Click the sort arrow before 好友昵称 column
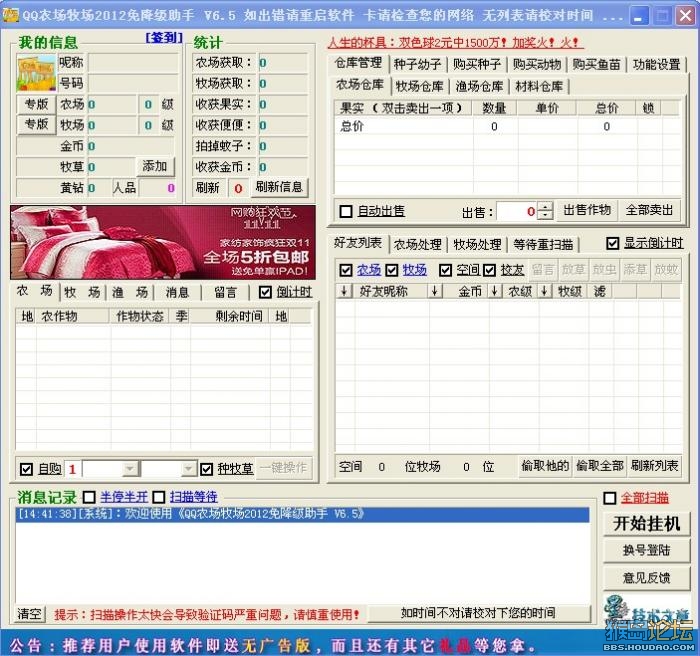Viewport: 700px width, 656px height. pos(344,292)
